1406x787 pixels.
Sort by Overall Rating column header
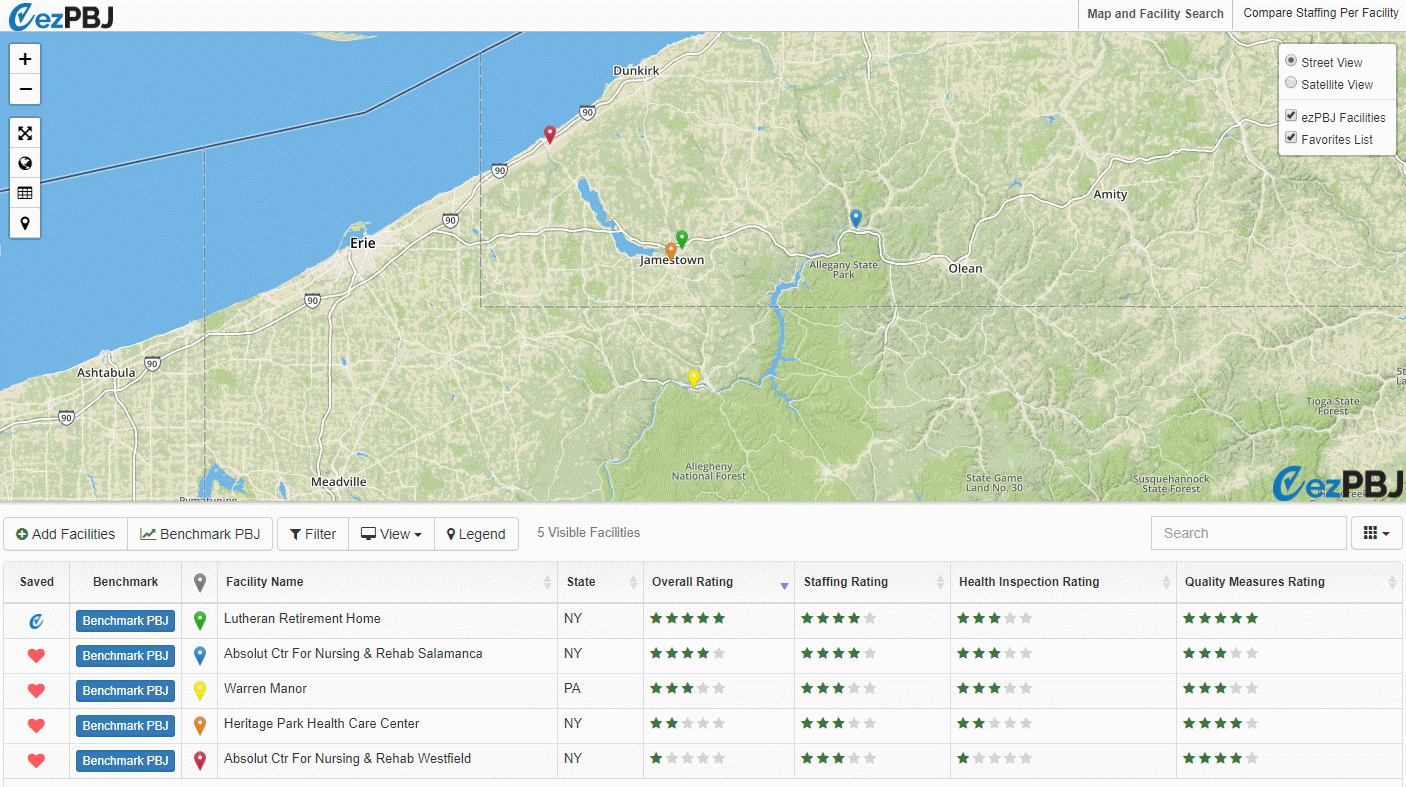point(692,582)
